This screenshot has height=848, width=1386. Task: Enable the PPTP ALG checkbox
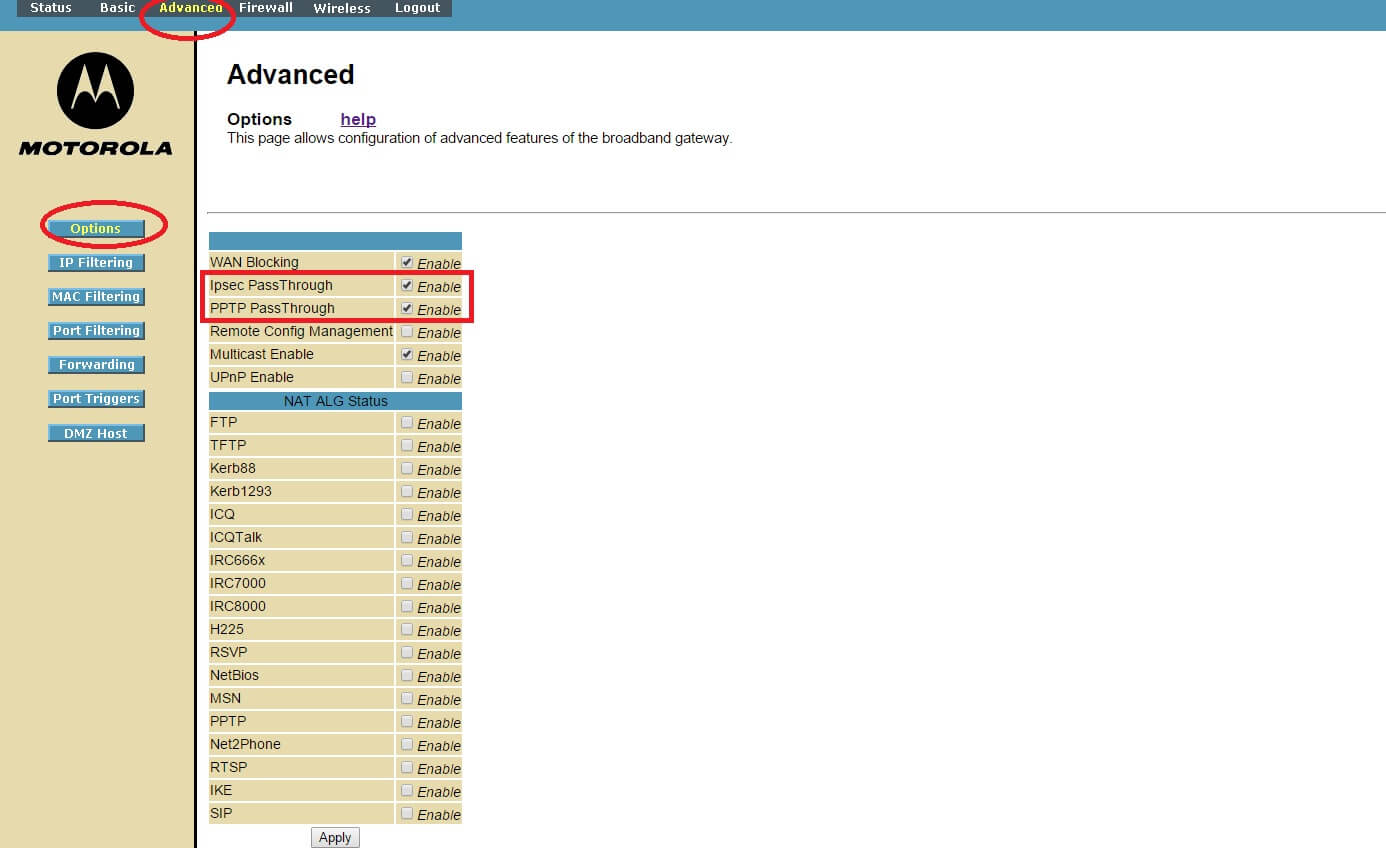coord(407,721)
